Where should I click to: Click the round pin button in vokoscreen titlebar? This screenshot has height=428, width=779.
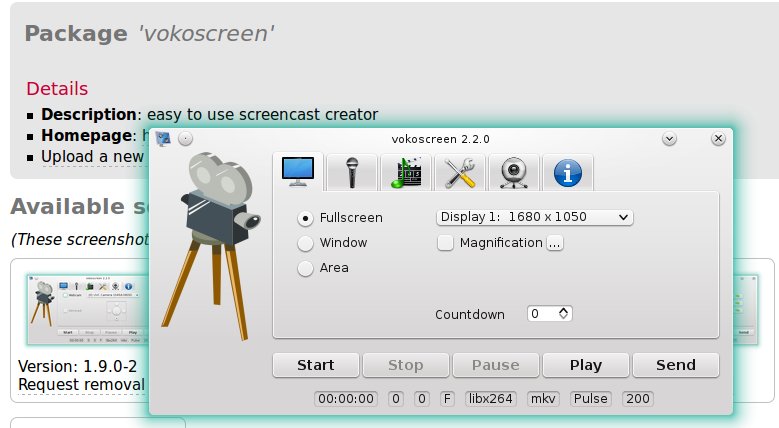tap(185, 139)
